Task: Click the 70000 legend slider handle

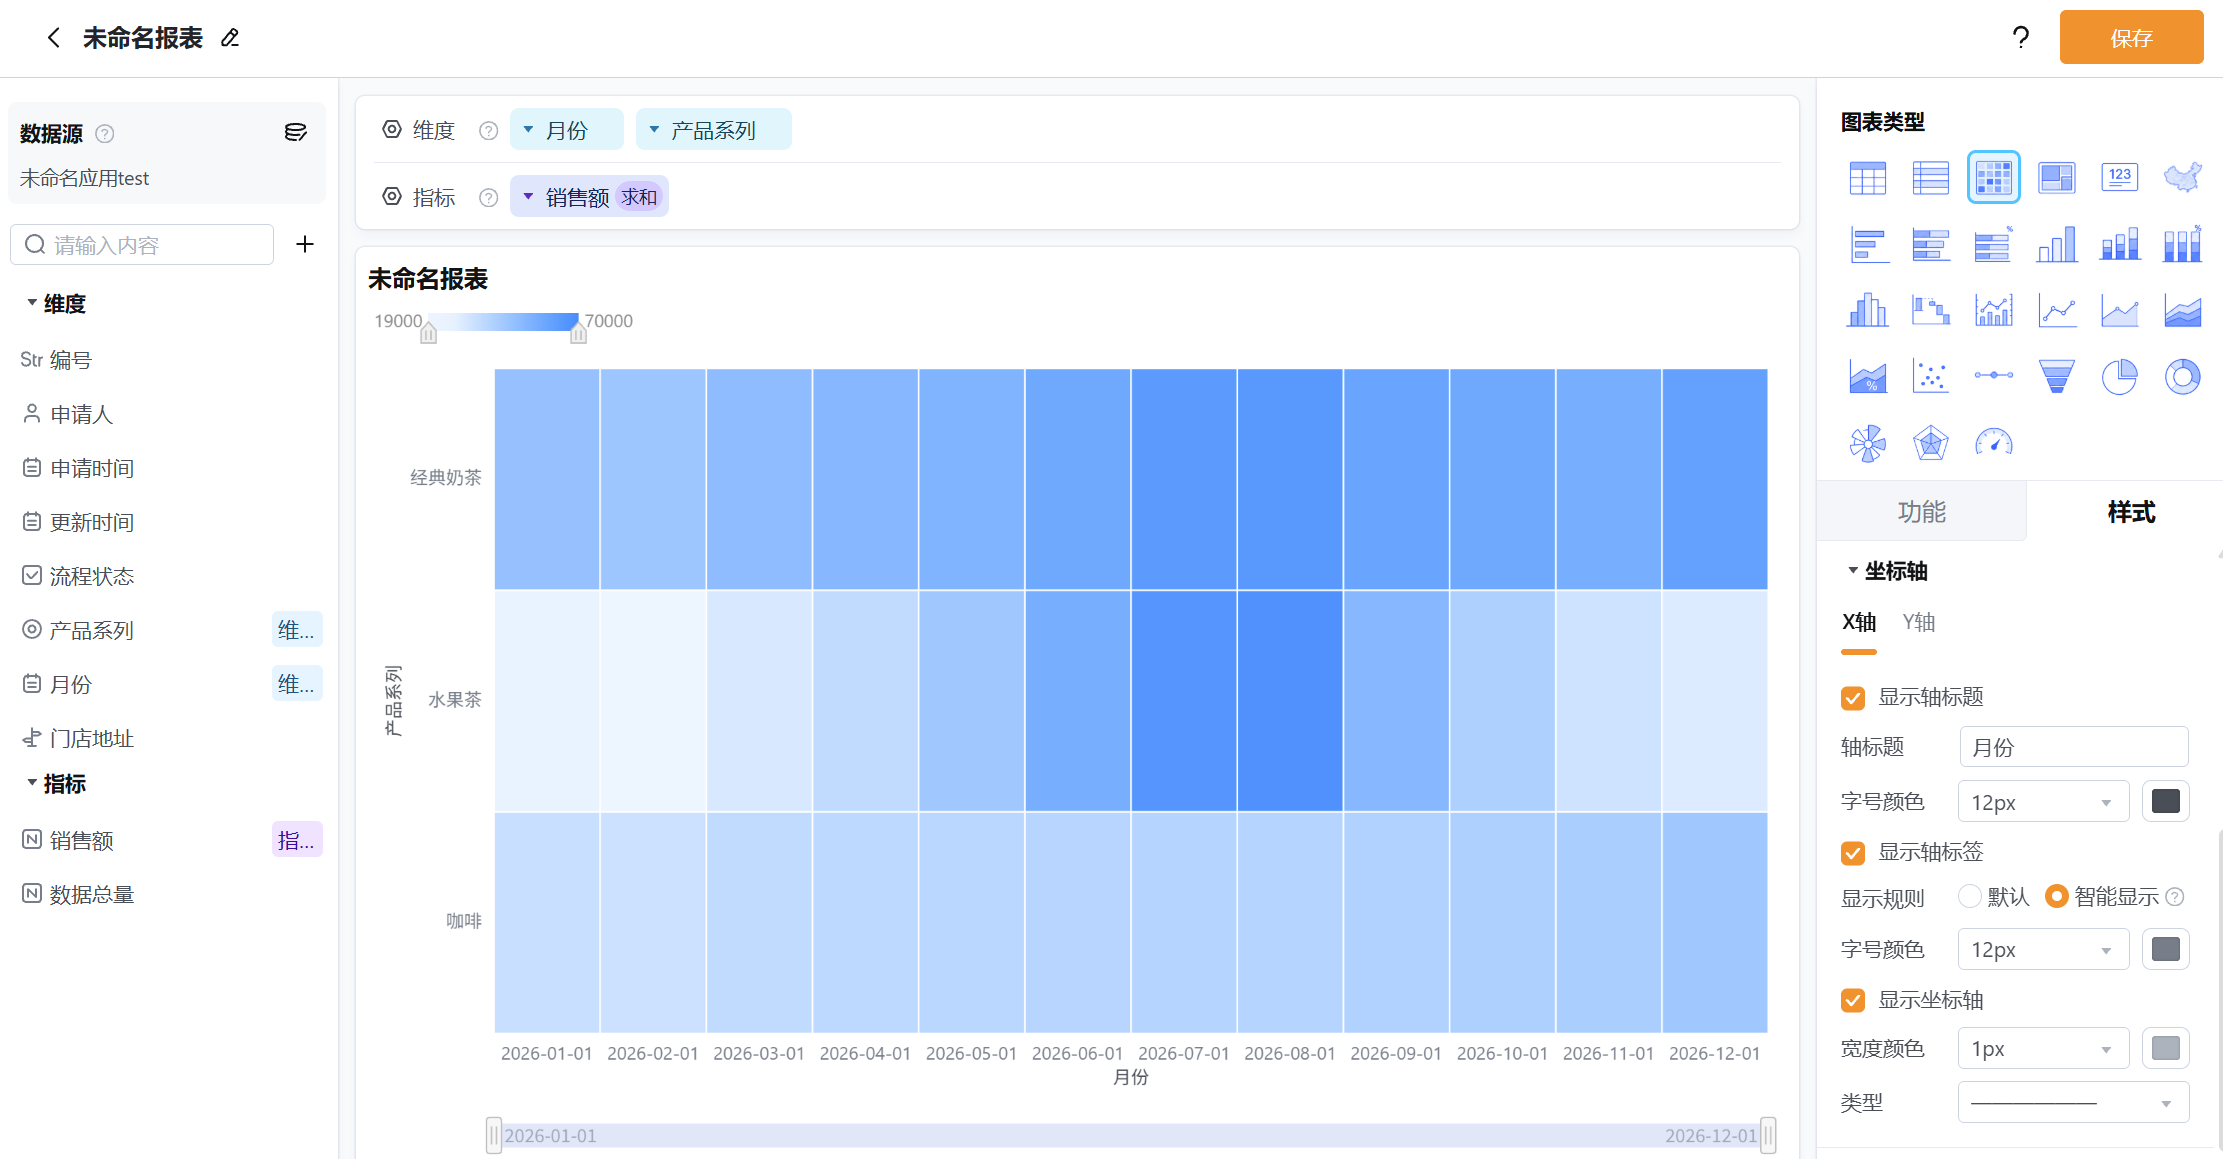Action: (x=578, y=333)
